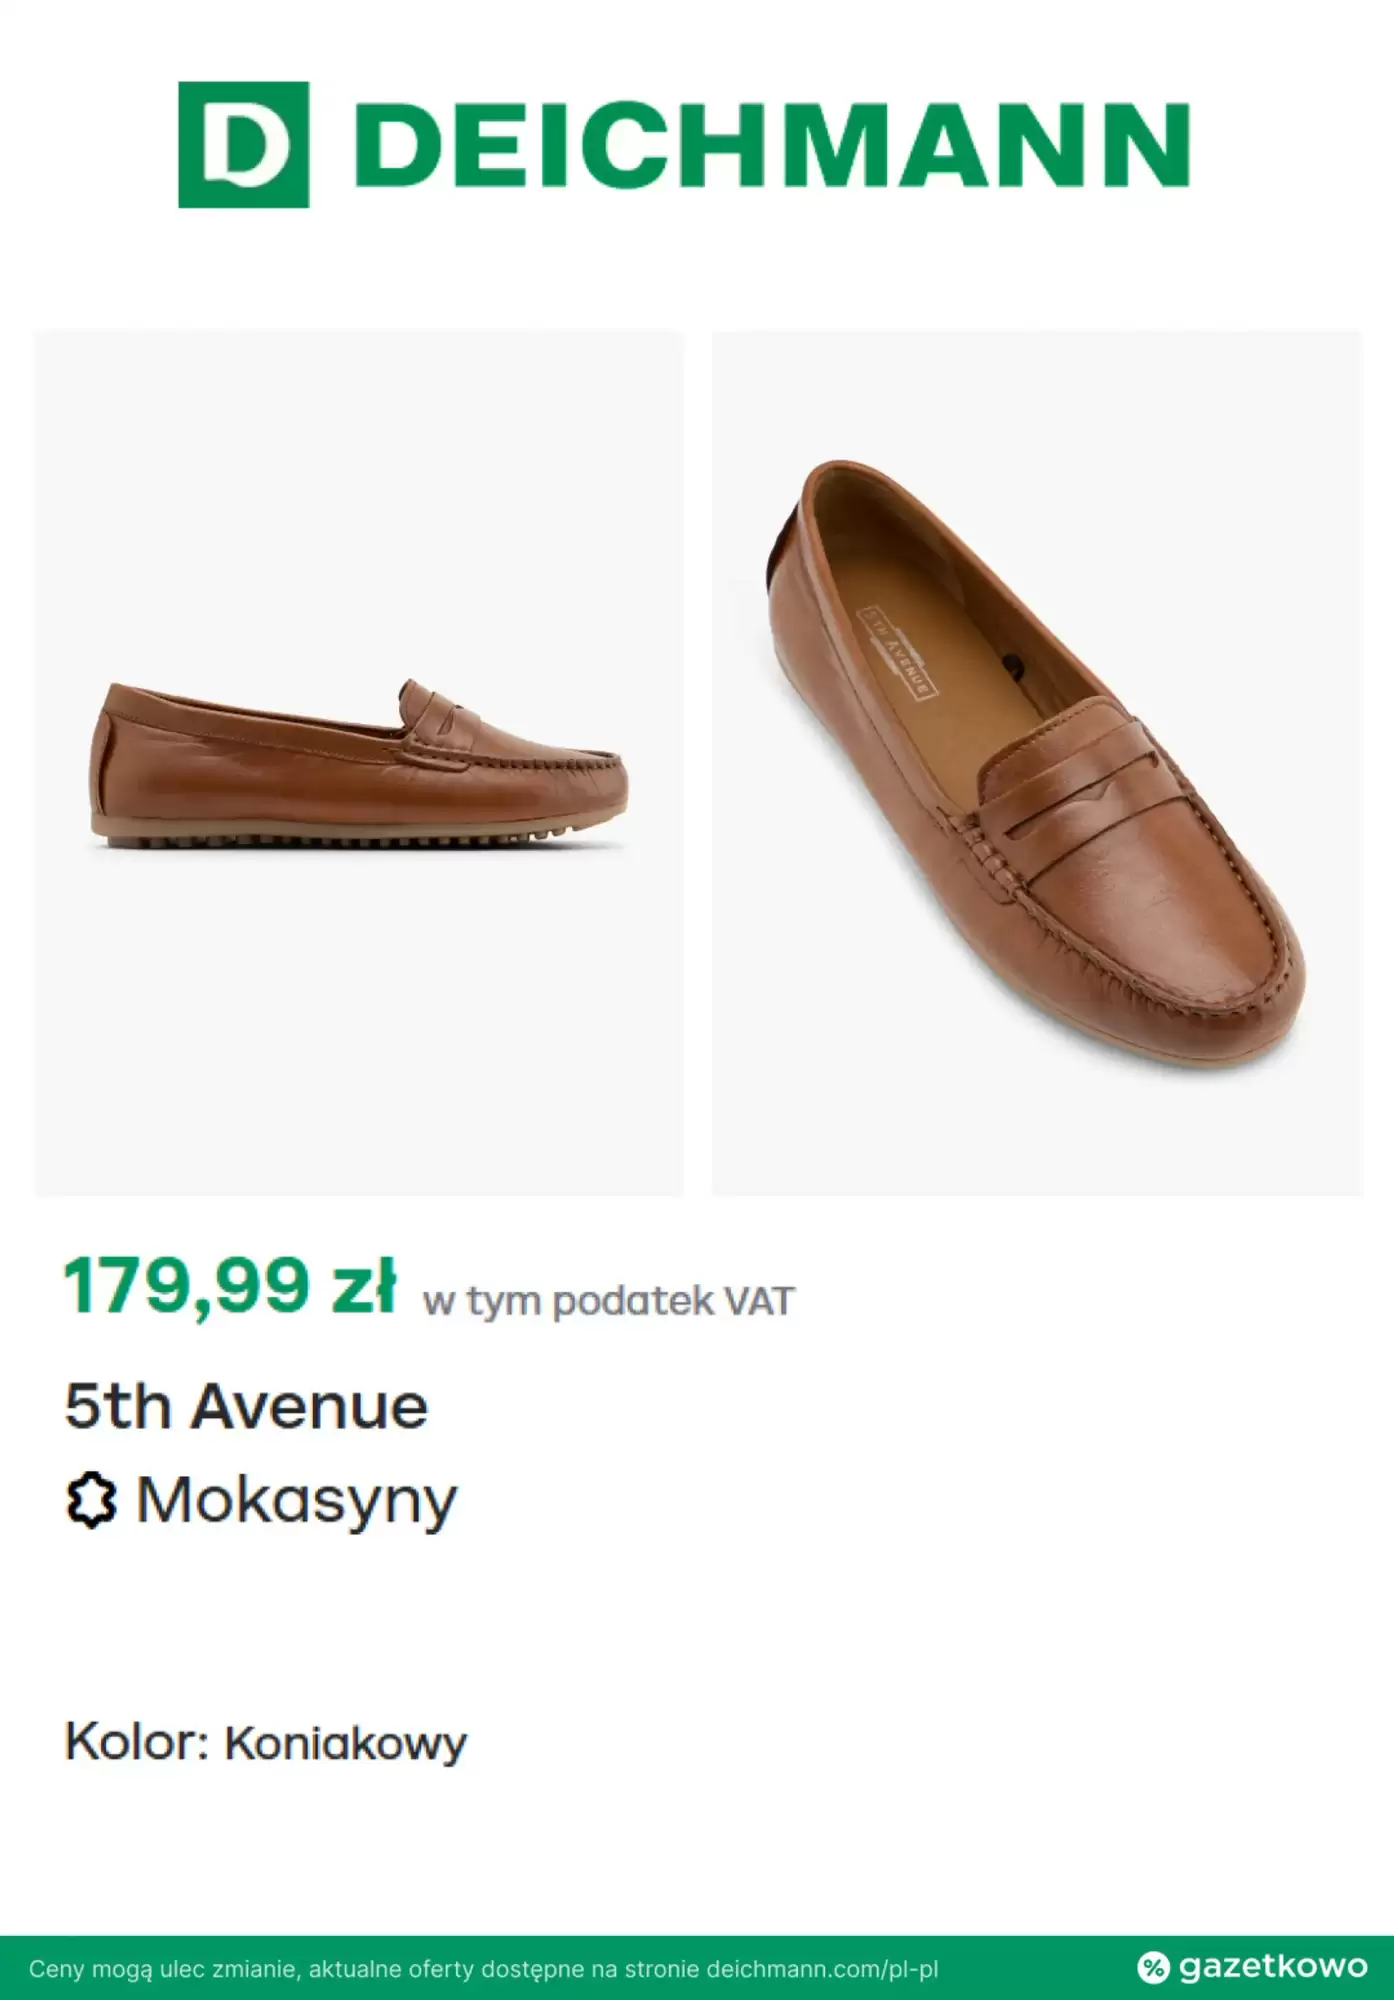
Task: Select the Mokasyny product title
Action: 296,1501
